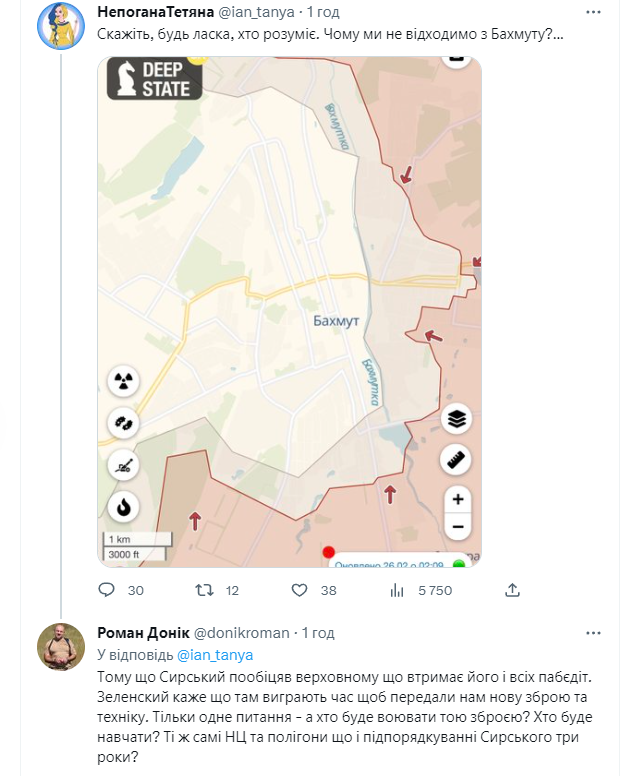Retweet the post by НепоганаТетяна
Viewport: 623px width, 776px height.
pos(203,591)
